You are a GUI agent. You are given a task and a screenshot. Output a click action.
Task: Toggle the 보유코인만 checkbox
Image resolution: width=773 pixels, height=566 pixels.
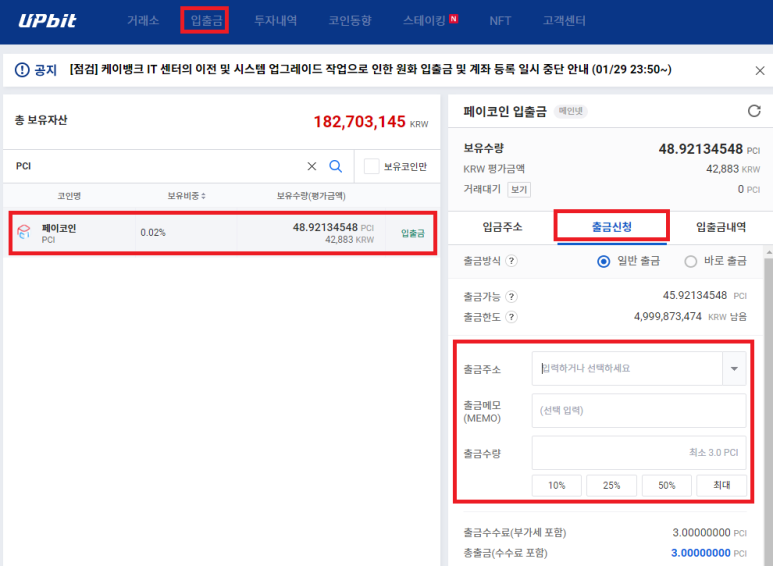pos(371,166)
